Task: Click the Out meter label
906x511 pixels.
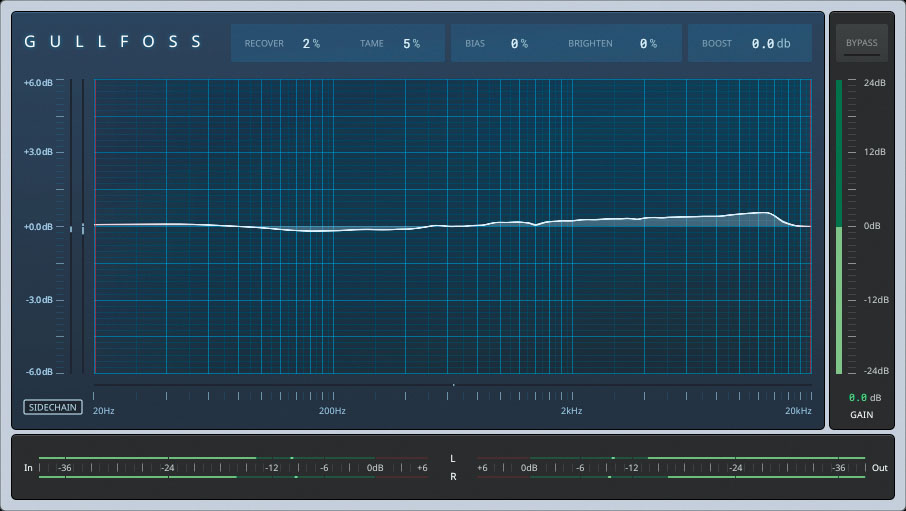Action: [879, 468]
